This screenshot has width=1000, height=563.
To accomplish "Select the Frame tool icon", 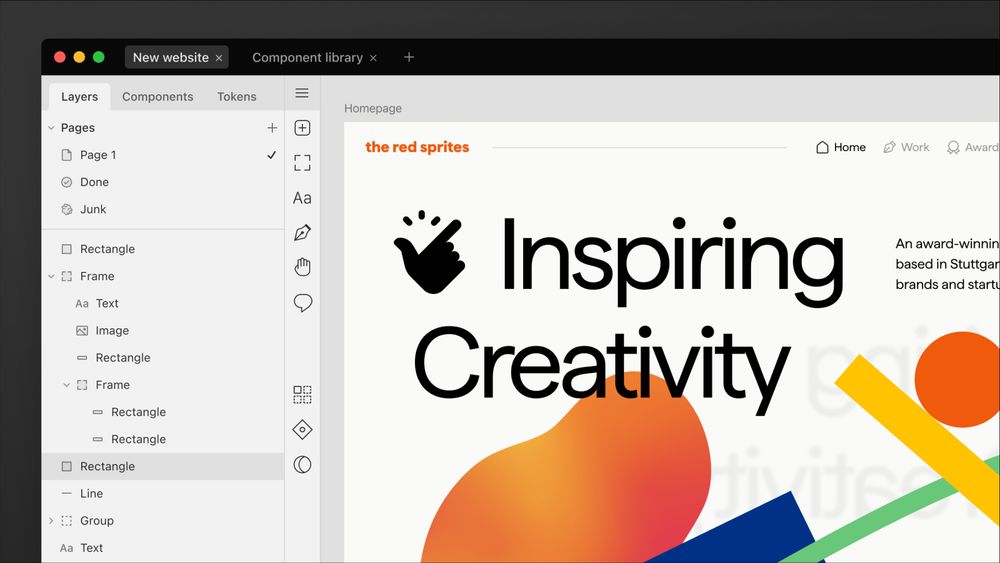I will click(302, 163).
